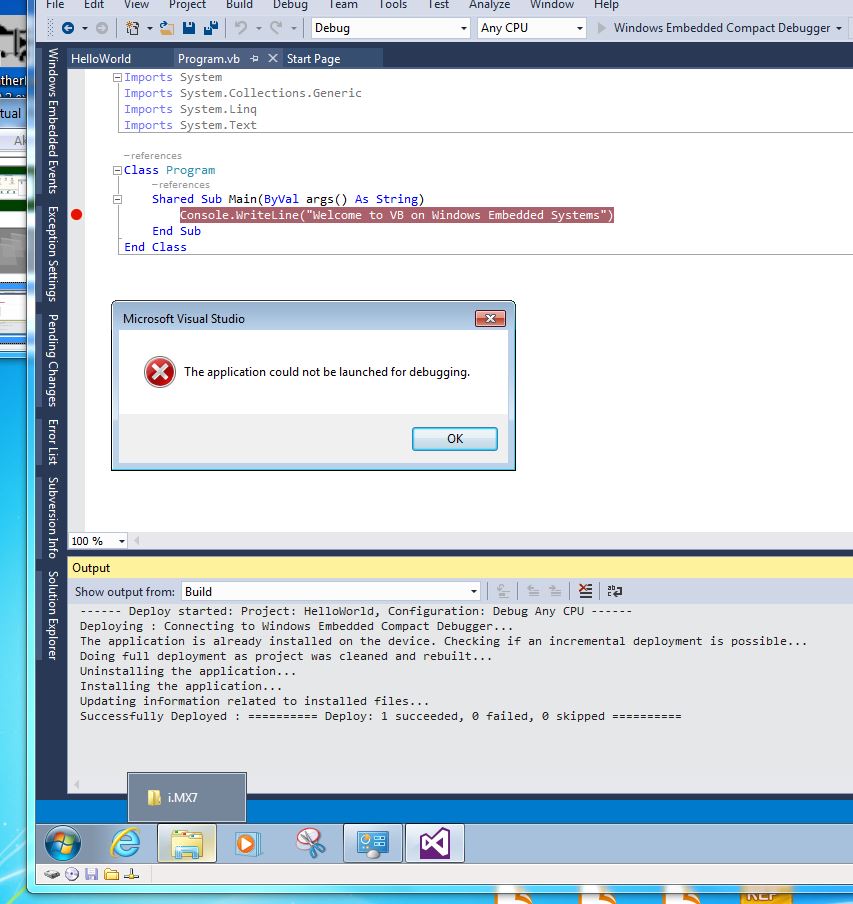Image resolution: width=853 pixels, height=904 pixels.
Task: Click the green Start debugging arrow
Action: (601, 28)
